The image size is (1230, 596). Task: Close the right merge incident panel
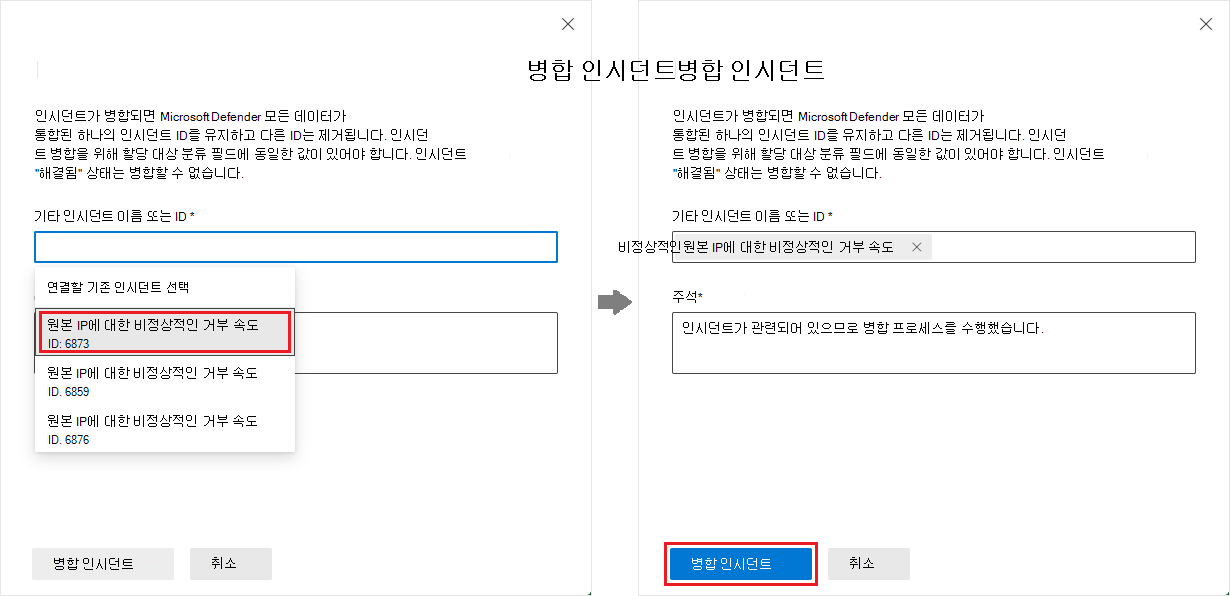(x=1206, y=24)
